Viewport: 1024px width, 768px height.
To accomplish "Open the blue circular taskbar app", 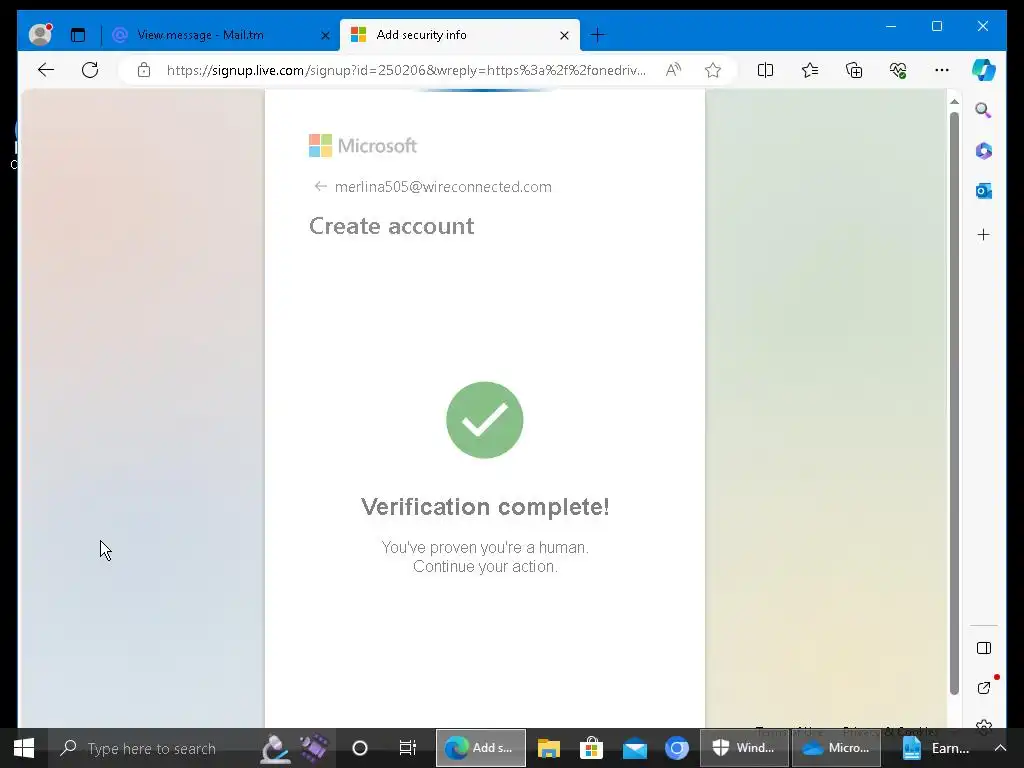I will (677, 748).
